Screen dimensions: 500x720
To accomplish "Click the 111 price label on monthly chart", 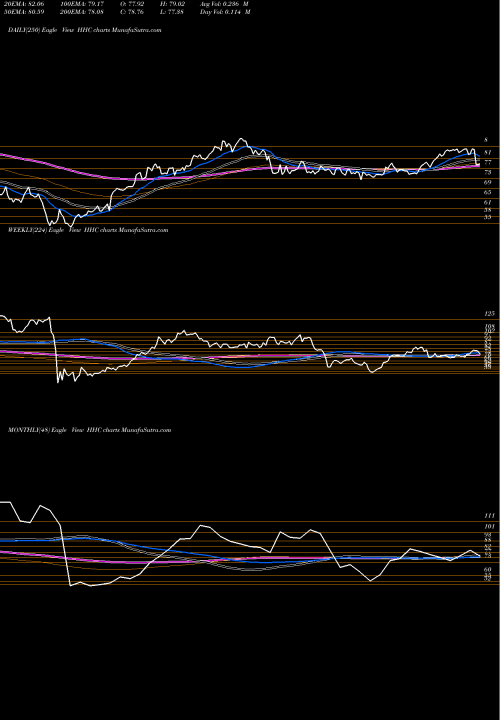I will pyautogui.click(x=489, y=516).
